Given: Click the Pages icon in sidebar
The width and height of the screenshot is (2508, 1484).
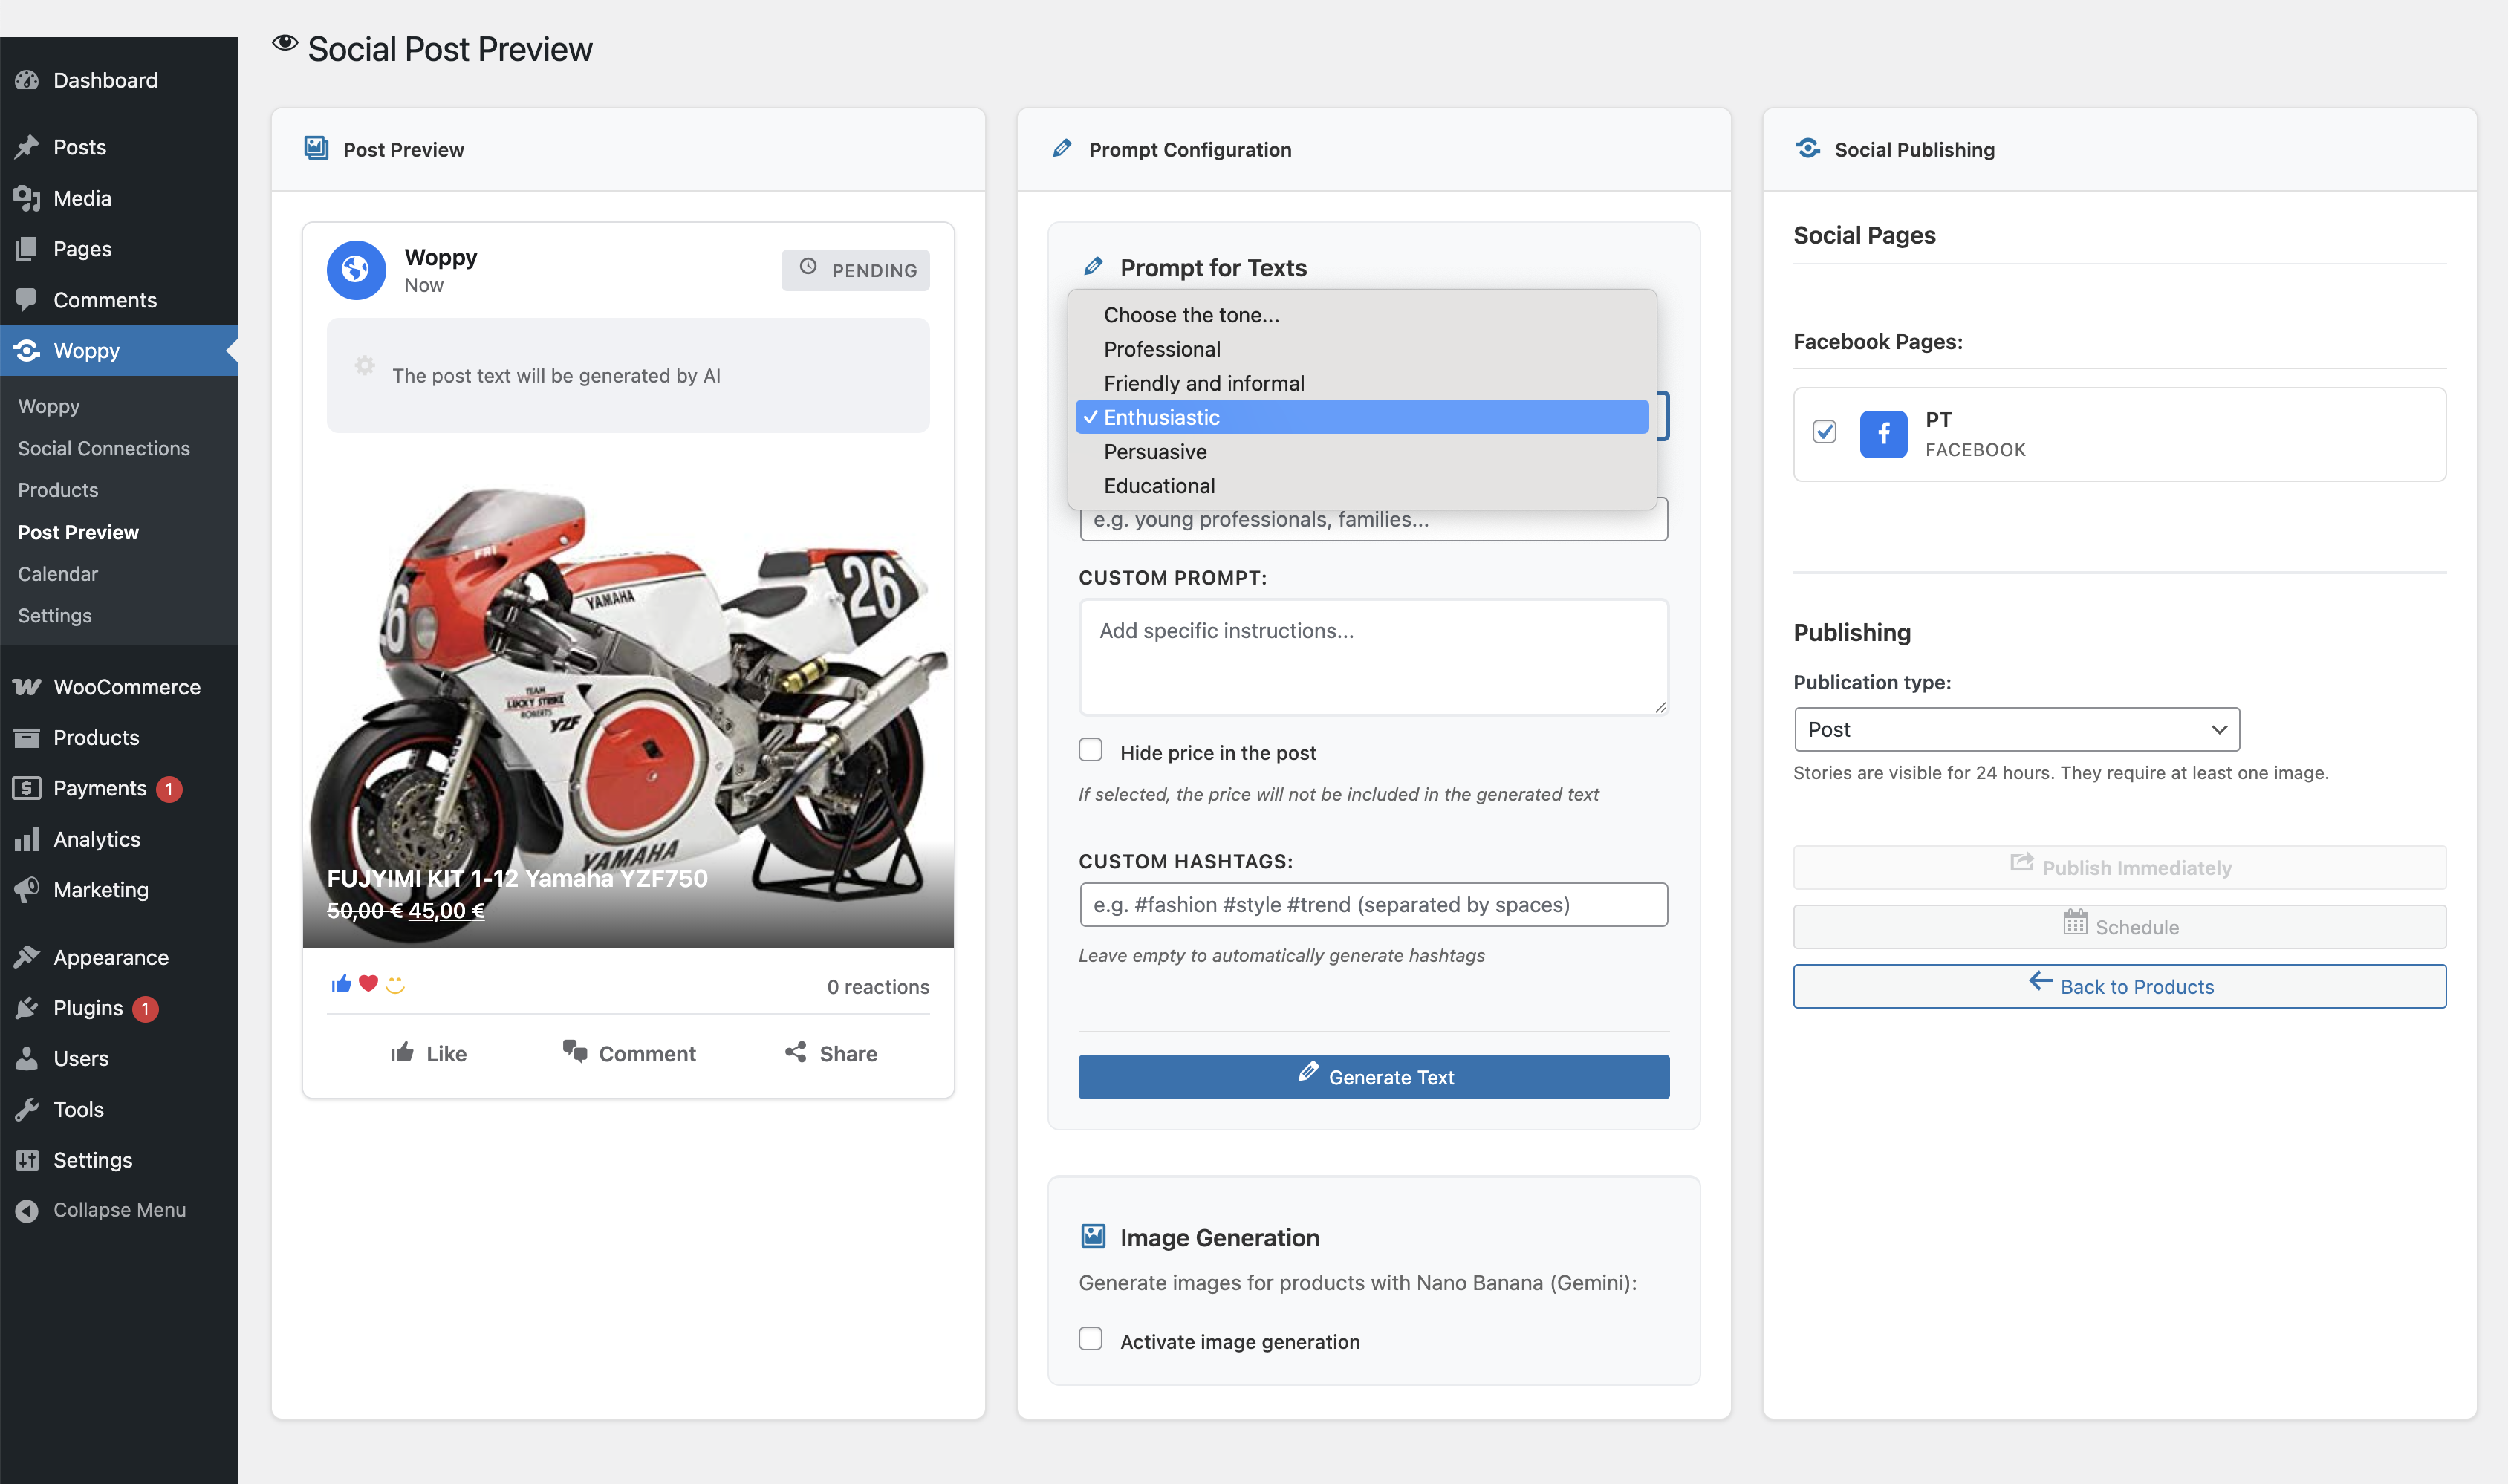Looking at the screenshot, I should coord(27,249).
